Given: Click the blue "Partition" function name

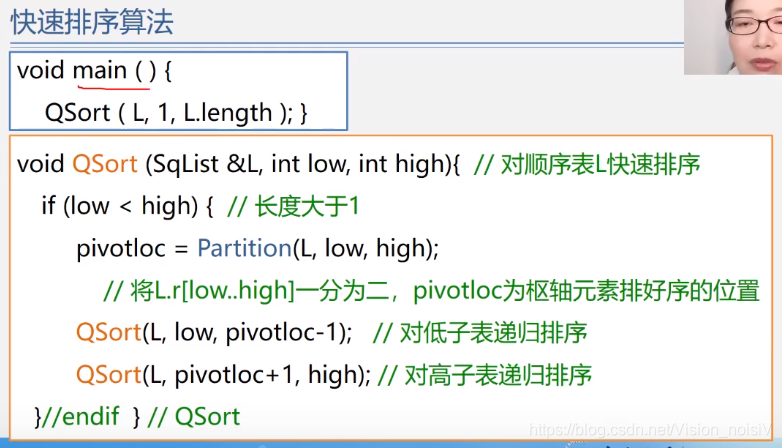Looking at the screenshot, I should tap(244, 247).
